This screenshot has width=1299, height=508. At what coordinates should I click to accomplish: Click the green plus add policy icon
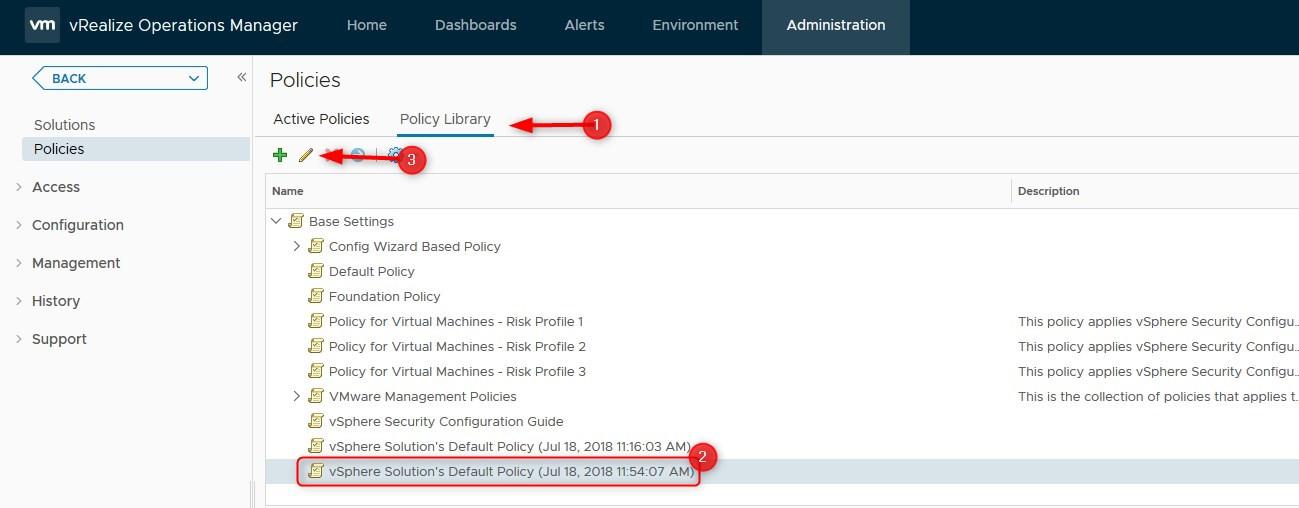(x=280, y=155)
